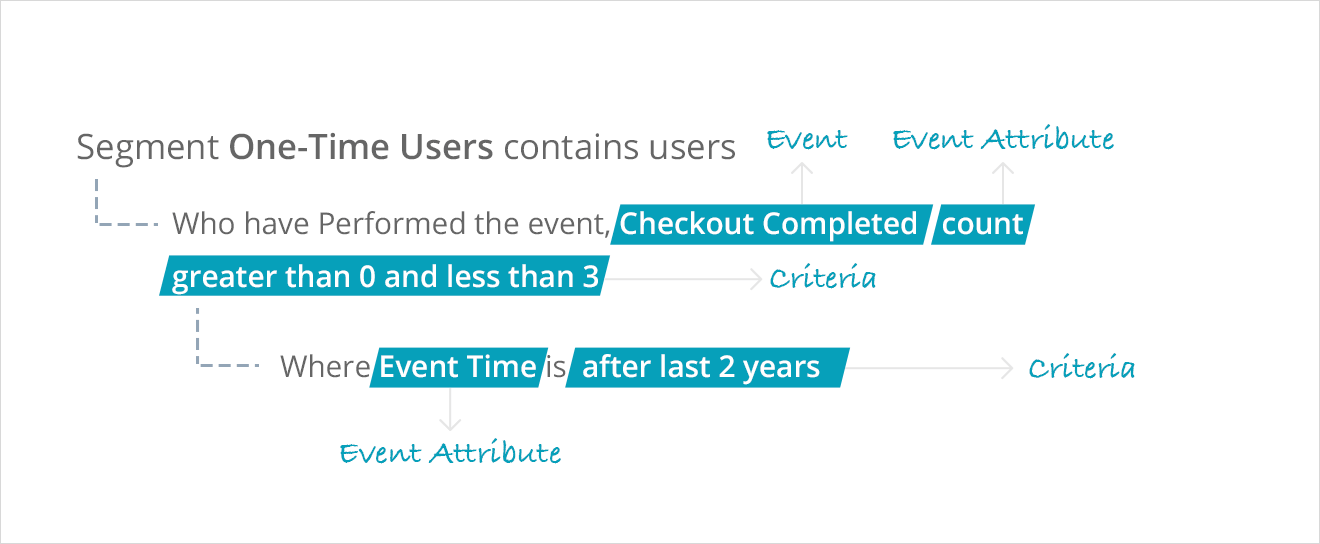Click the "Criteria" label beside "after last 2 years"
The width and height of the screenshot is (1320, 544).
click(x=1081, y=369)
